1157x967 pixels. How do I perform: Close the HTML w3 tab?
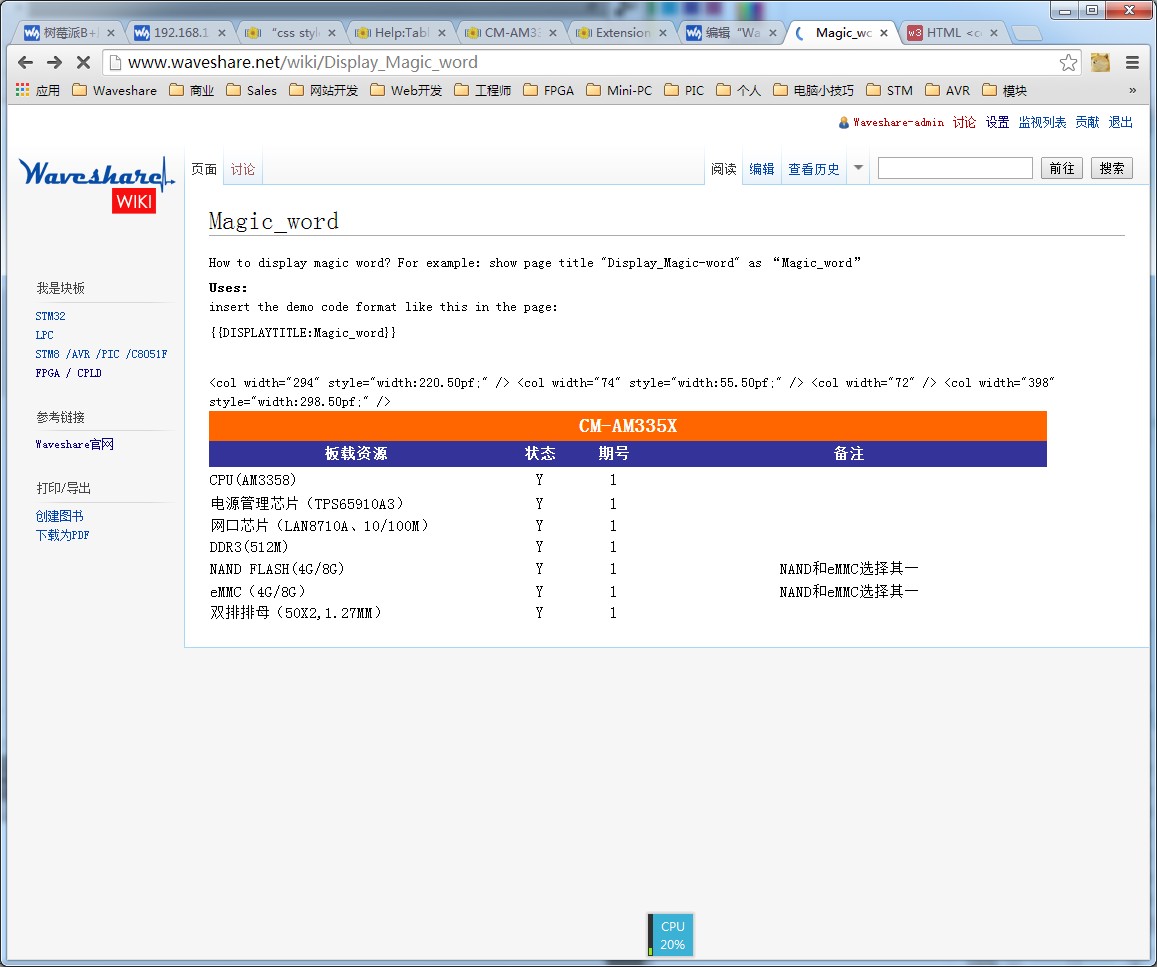994,32
